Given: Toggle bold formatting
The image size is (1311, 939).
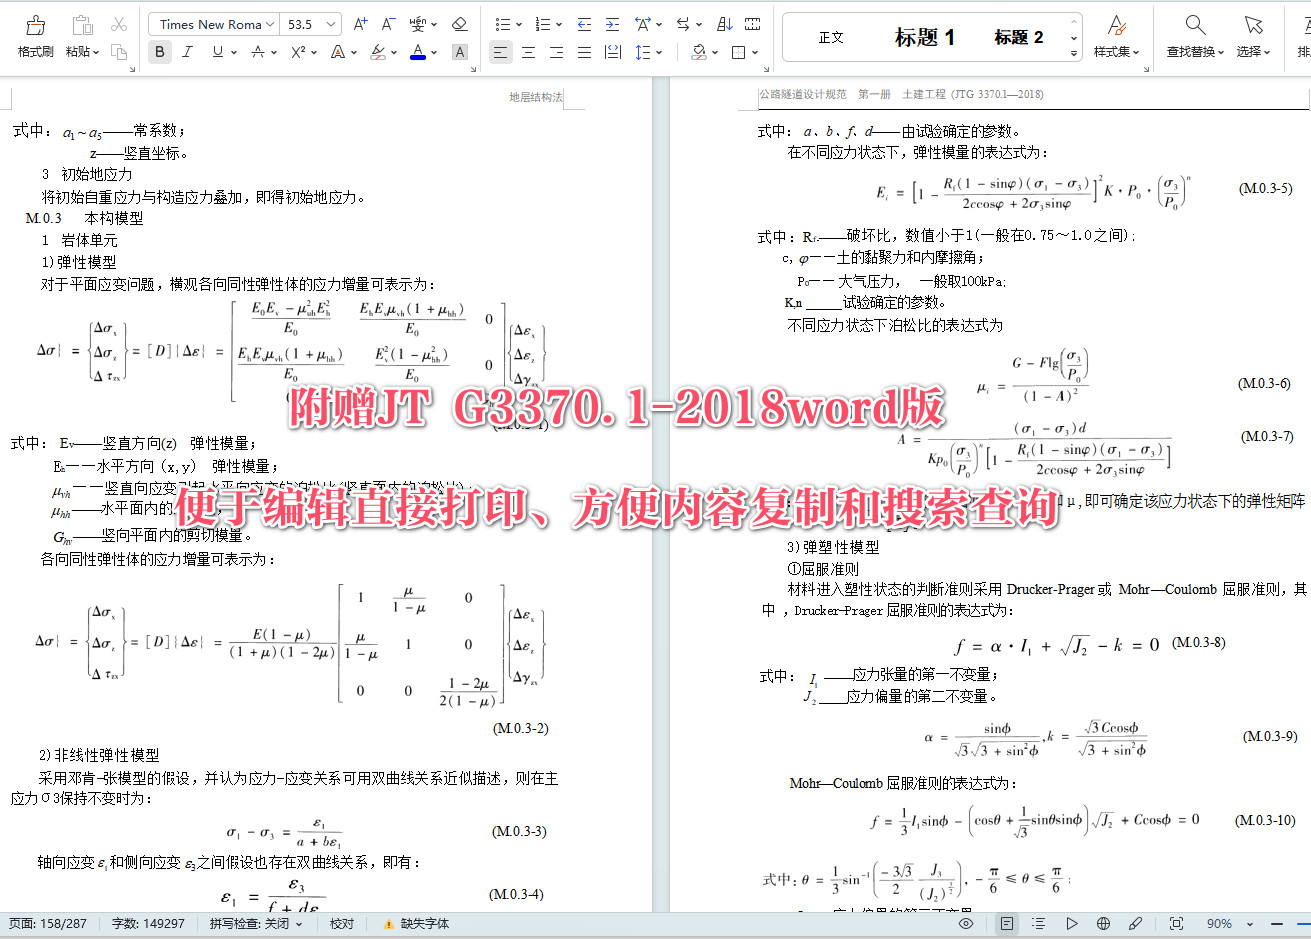Looking at the screenshot, I should 160,52.
